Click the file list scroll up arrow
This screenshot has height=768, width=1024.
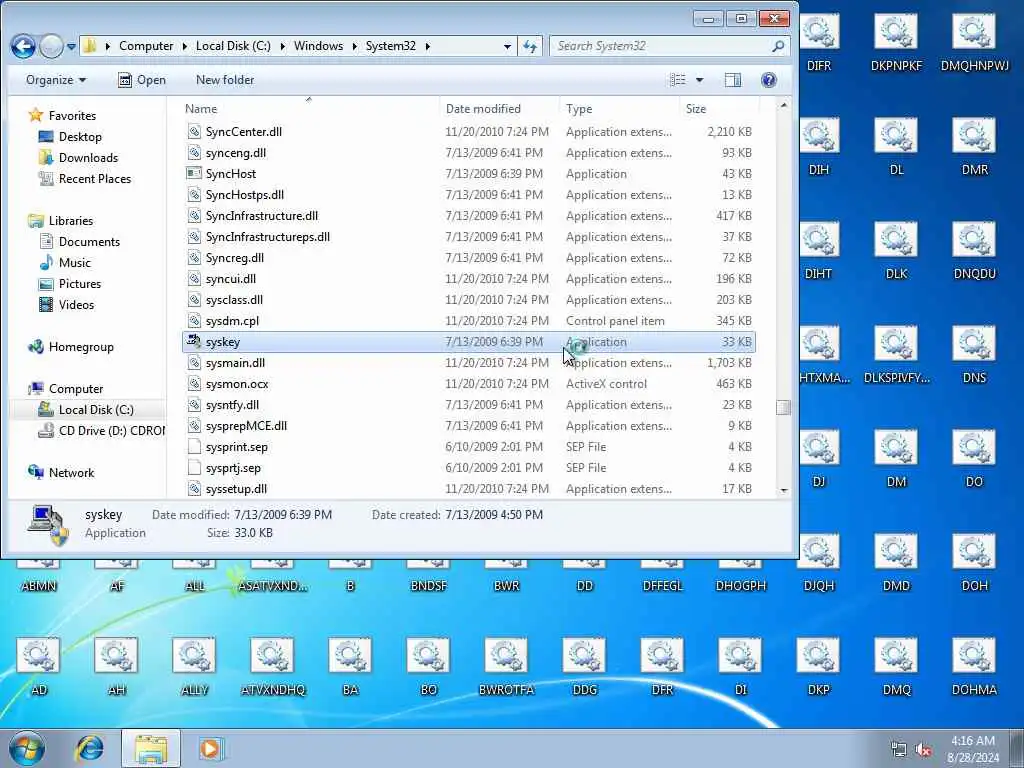[x=783, y=104]
